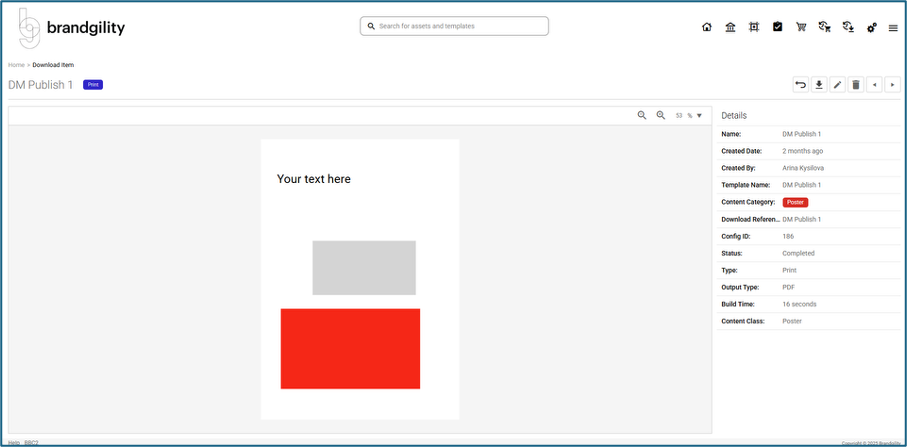Image resolution: width=908 pixels, height=448 pixels.
Task: Zoom out of the document preview
Action: click(x=642, y=116)
